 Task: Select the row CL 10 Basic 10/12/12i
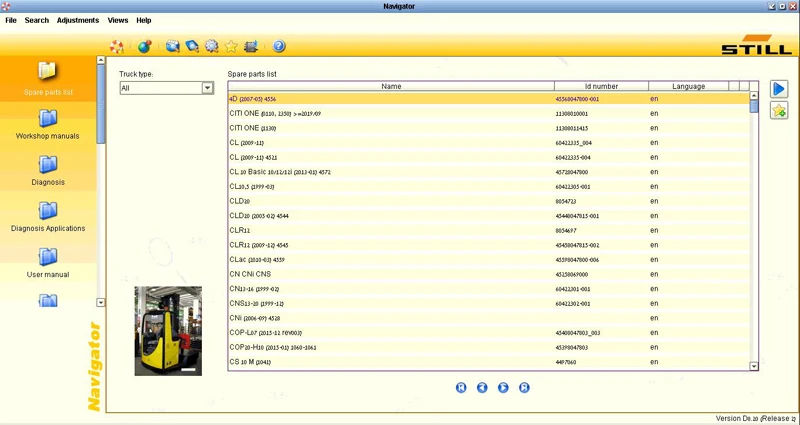[x=489, y=172]
